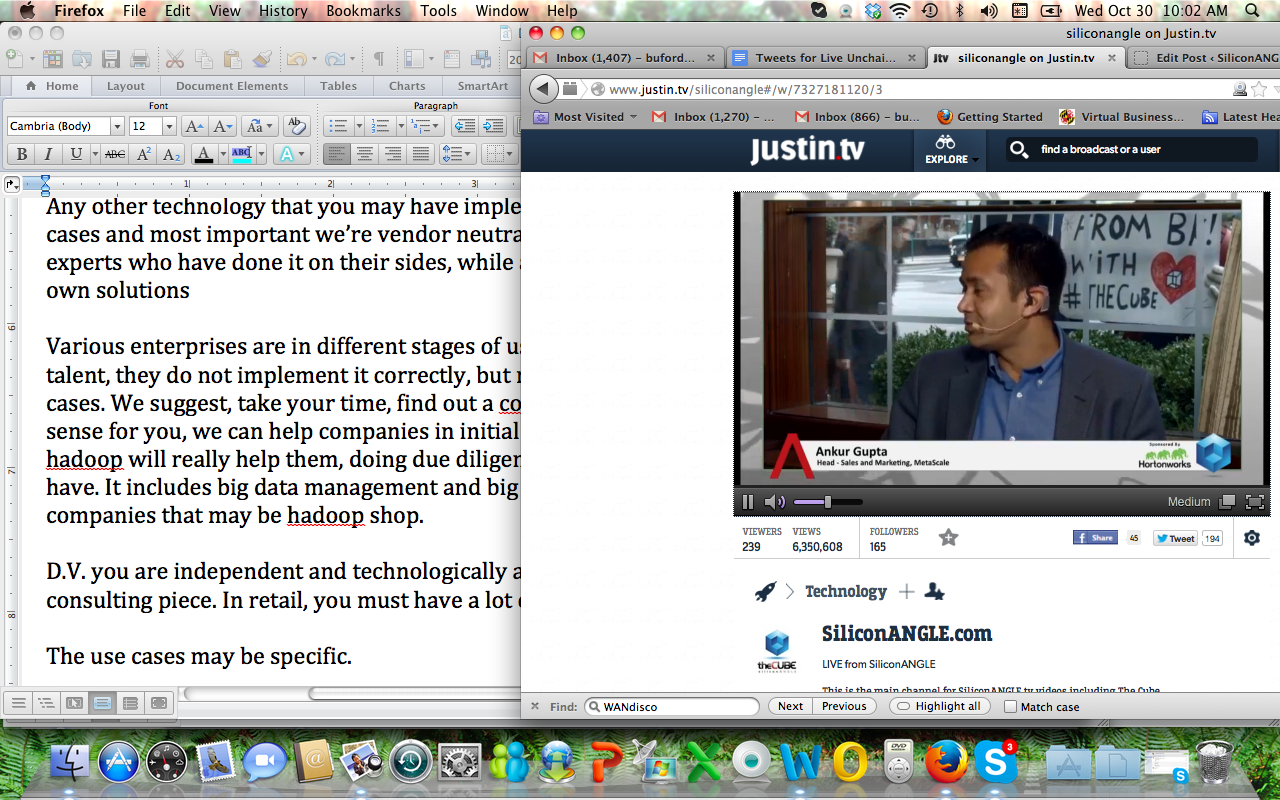This screenshot has width=1280, height=800.
Task: Open the Templates gallery icon in Word
Action: click(x=53, y=59)
